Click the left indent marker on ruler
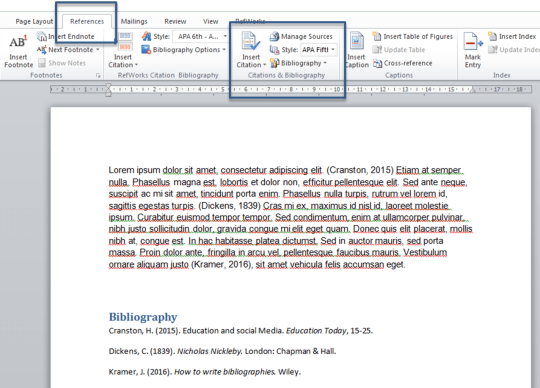The height and width of the screenshot is (388, 540). pyautogui.click(x=108, y=93)
